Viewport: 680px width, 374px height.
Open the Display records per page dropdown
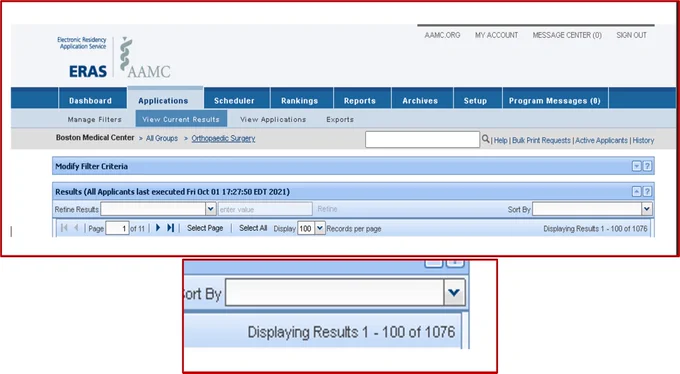point(319,228)
